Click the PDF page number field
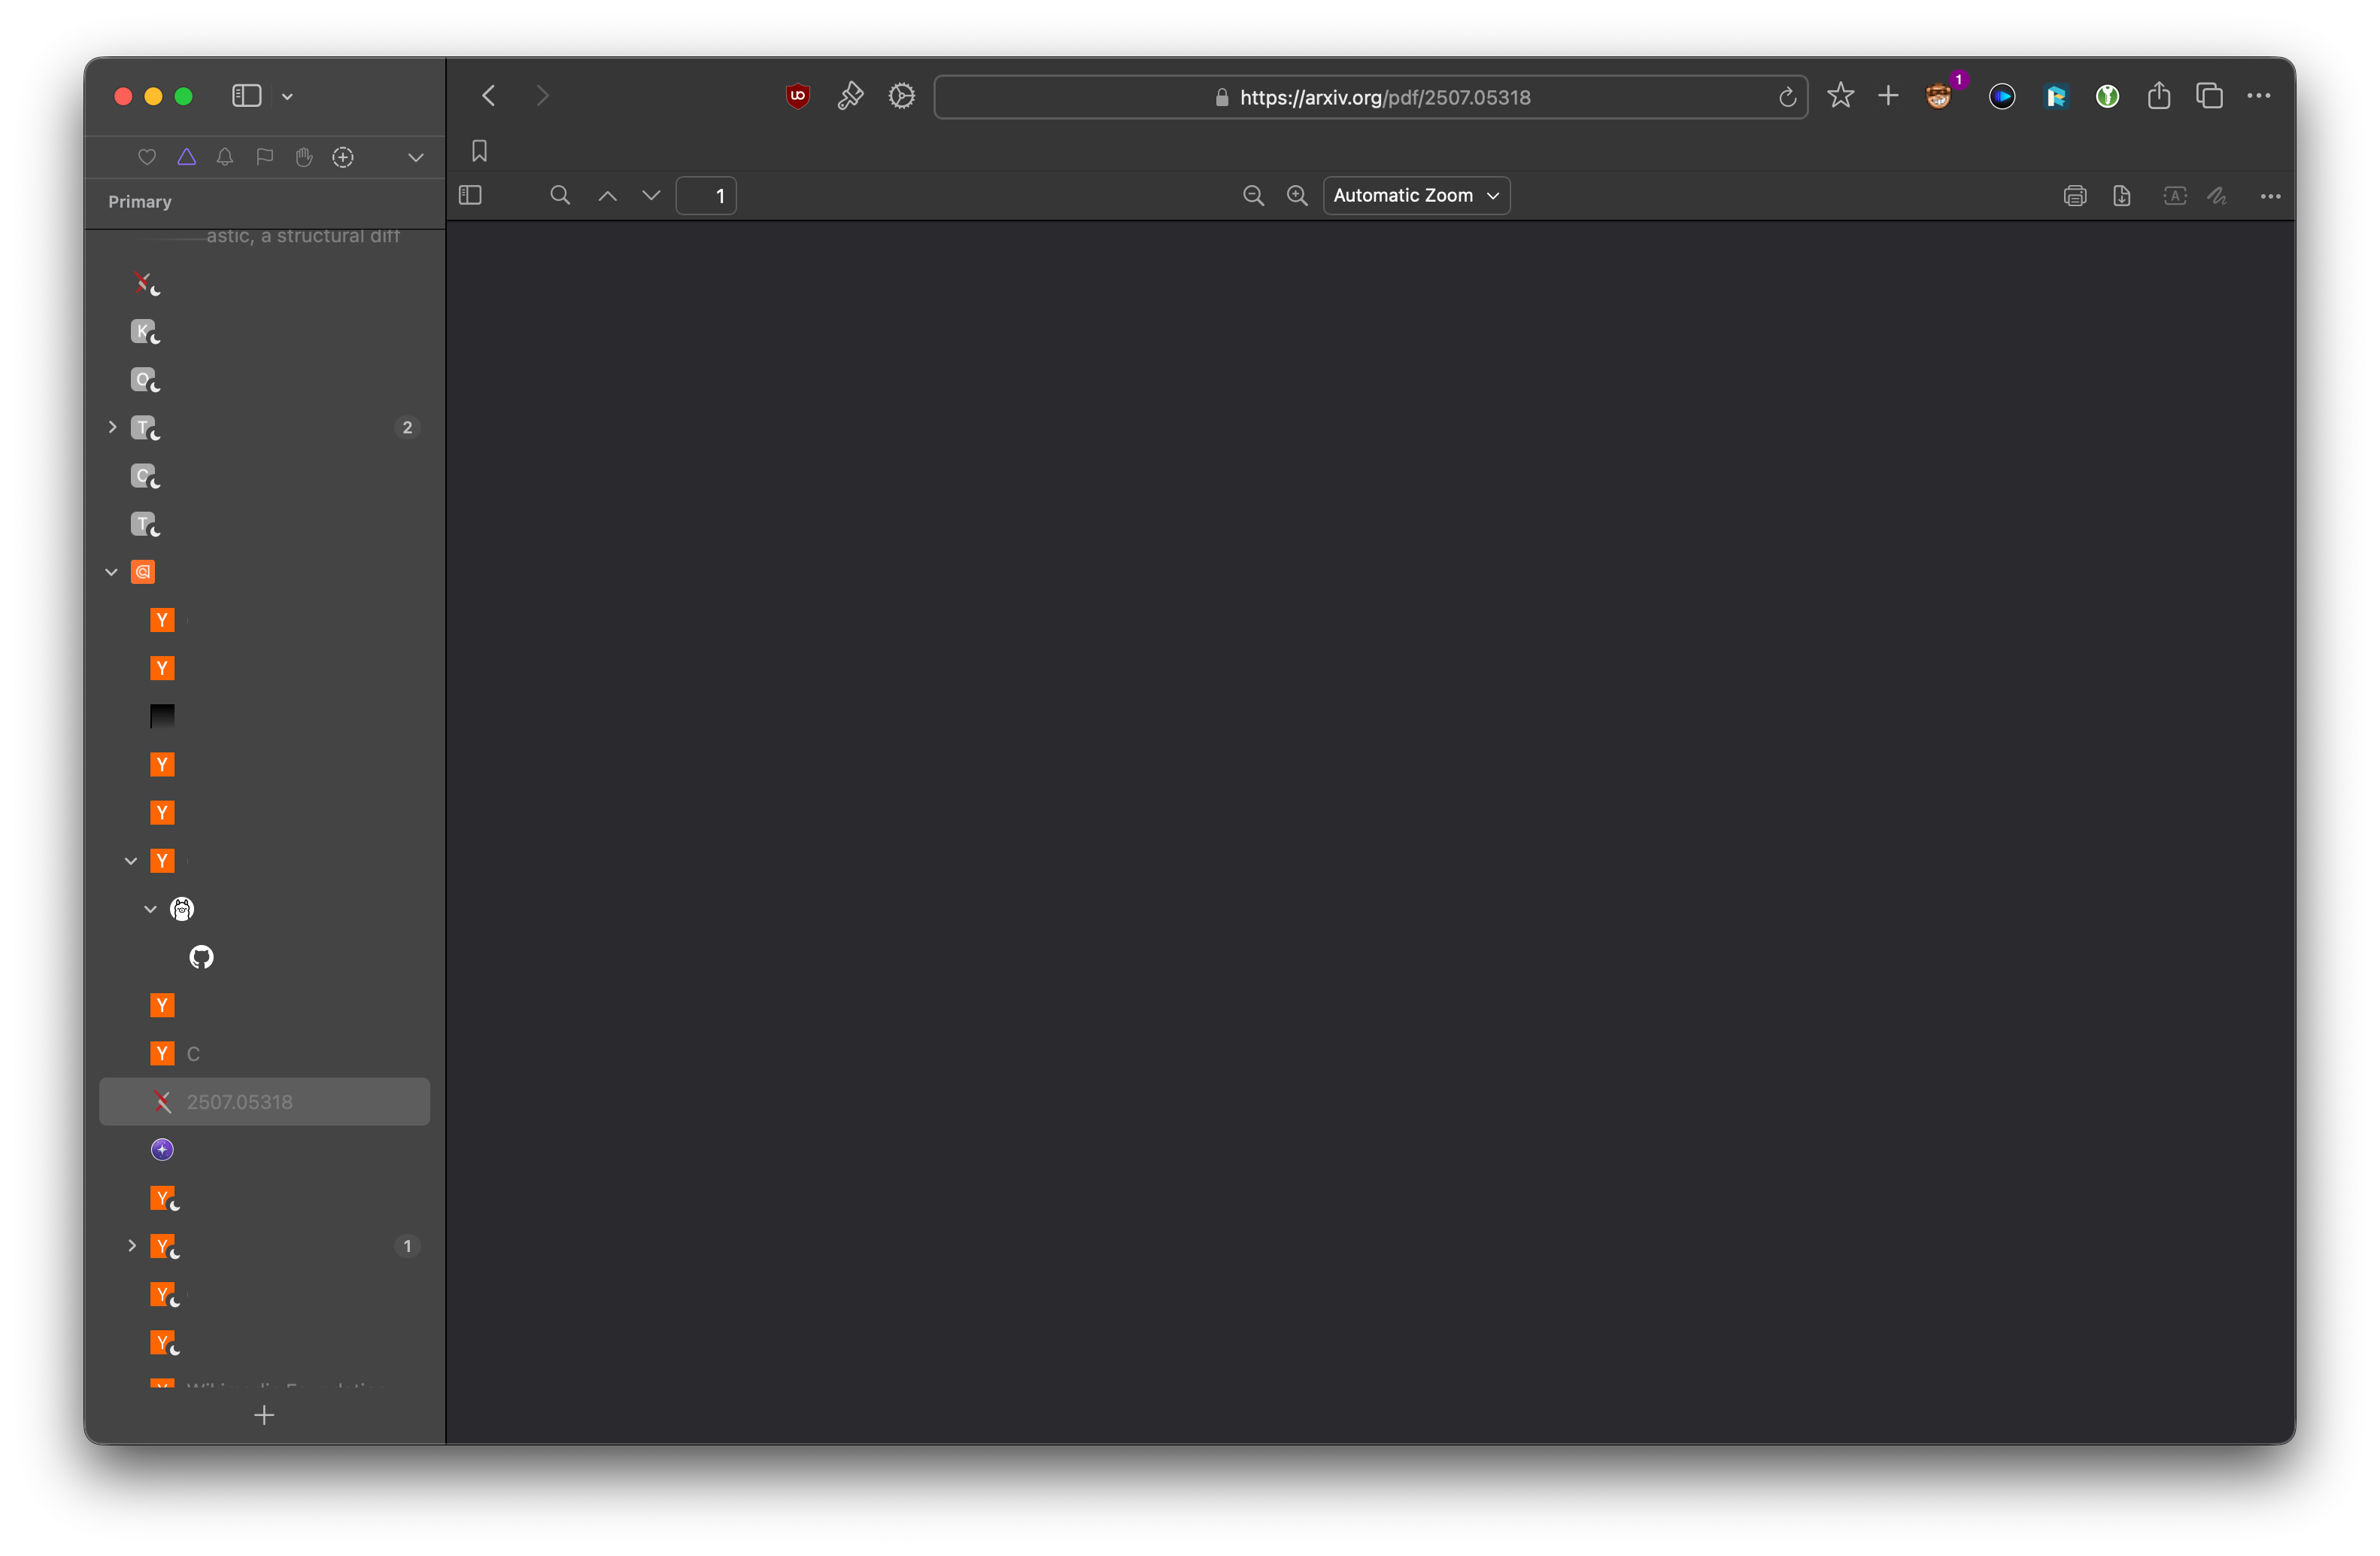This screenshot has height=1556, width=2380. (706, 196)
